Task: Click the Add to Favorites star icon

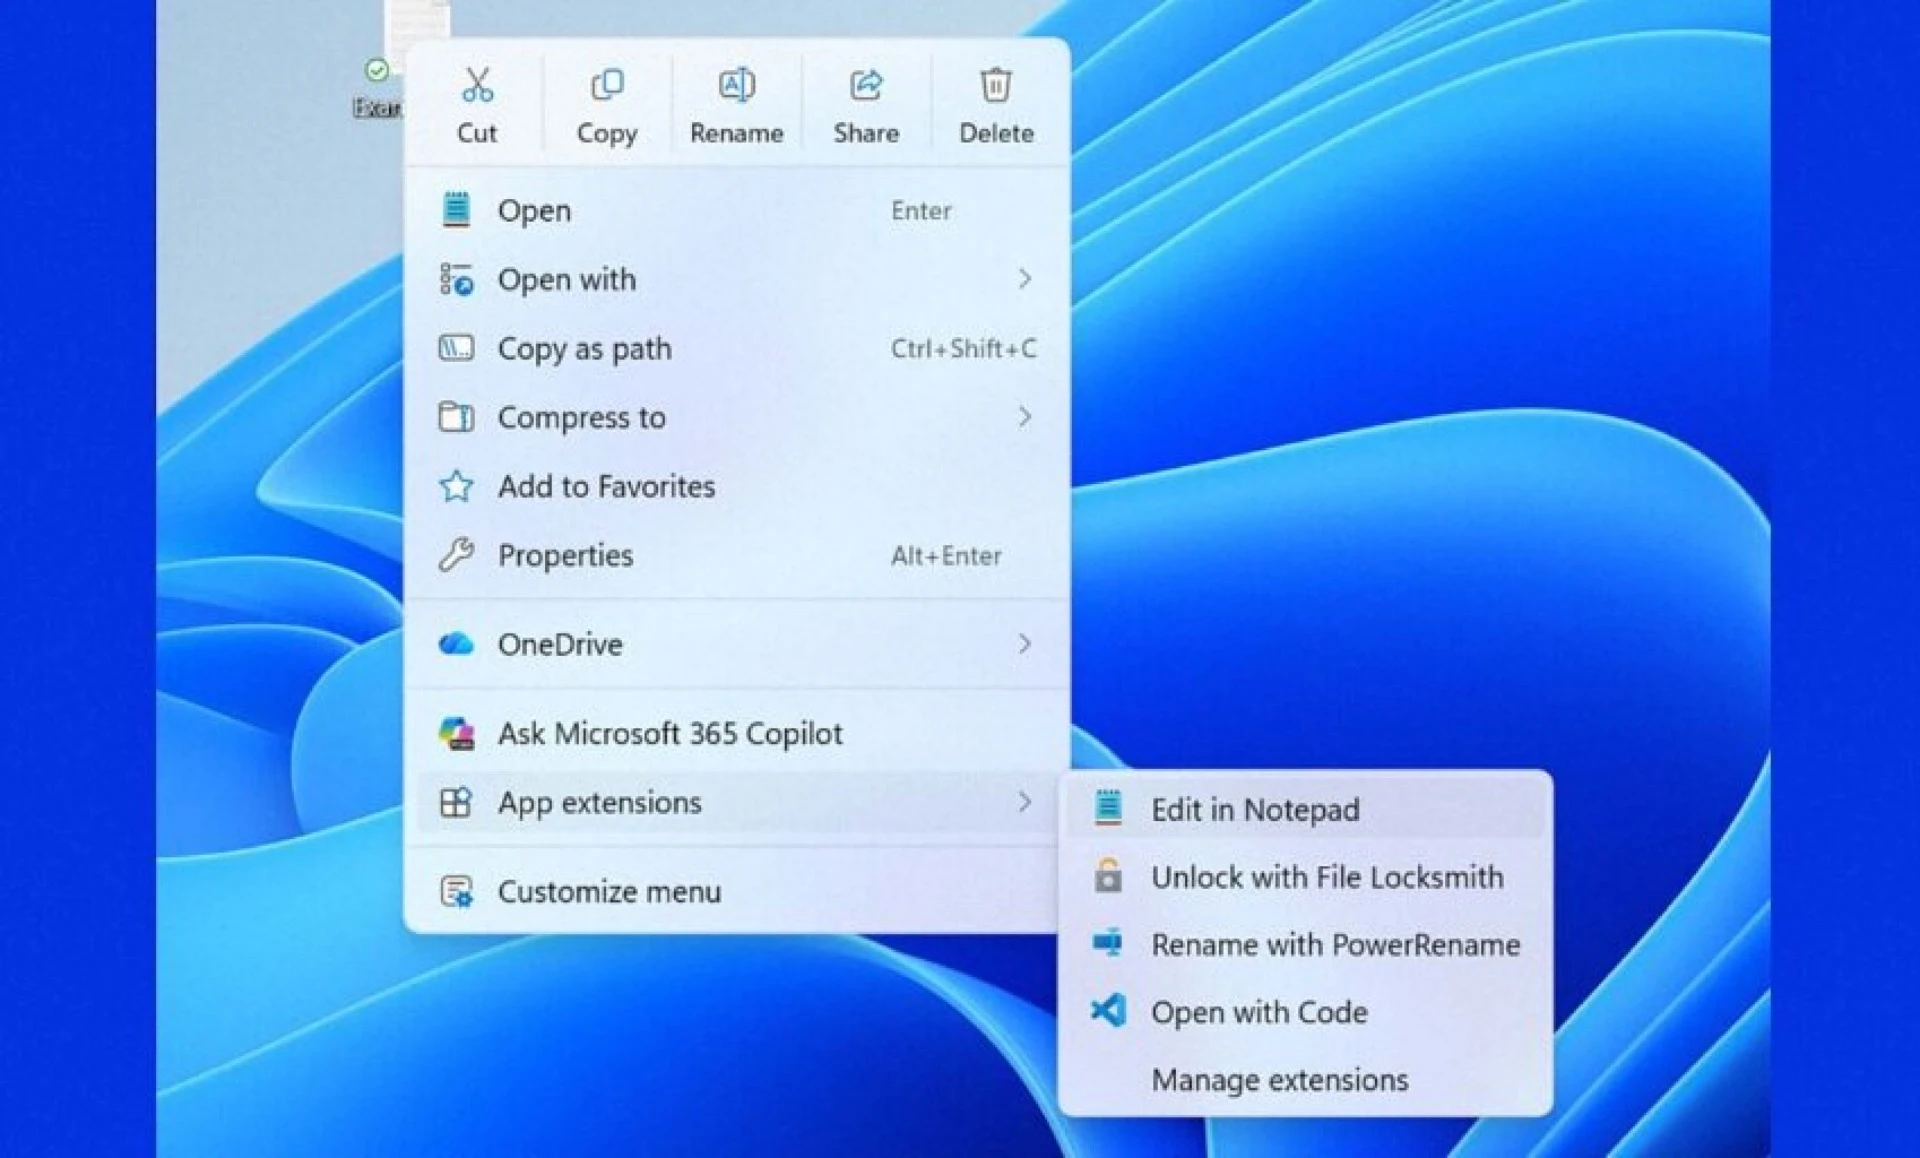Action: pos(456,486)
